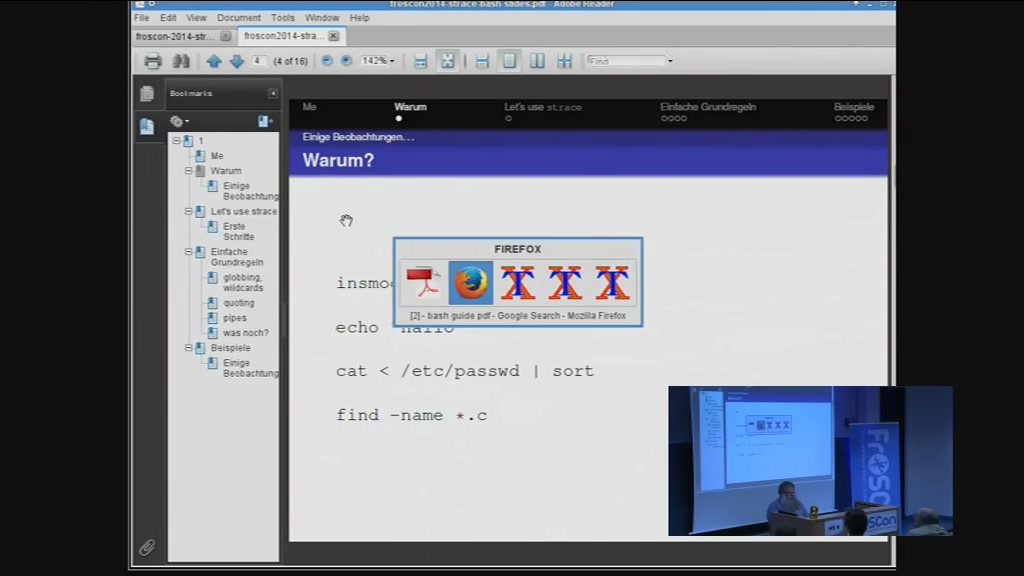Viewport: 1024px width, 576px height.
Task: Collapse the Bookmarks panel with arrow button
Action: pyautogui.click(x=273, y=93)
